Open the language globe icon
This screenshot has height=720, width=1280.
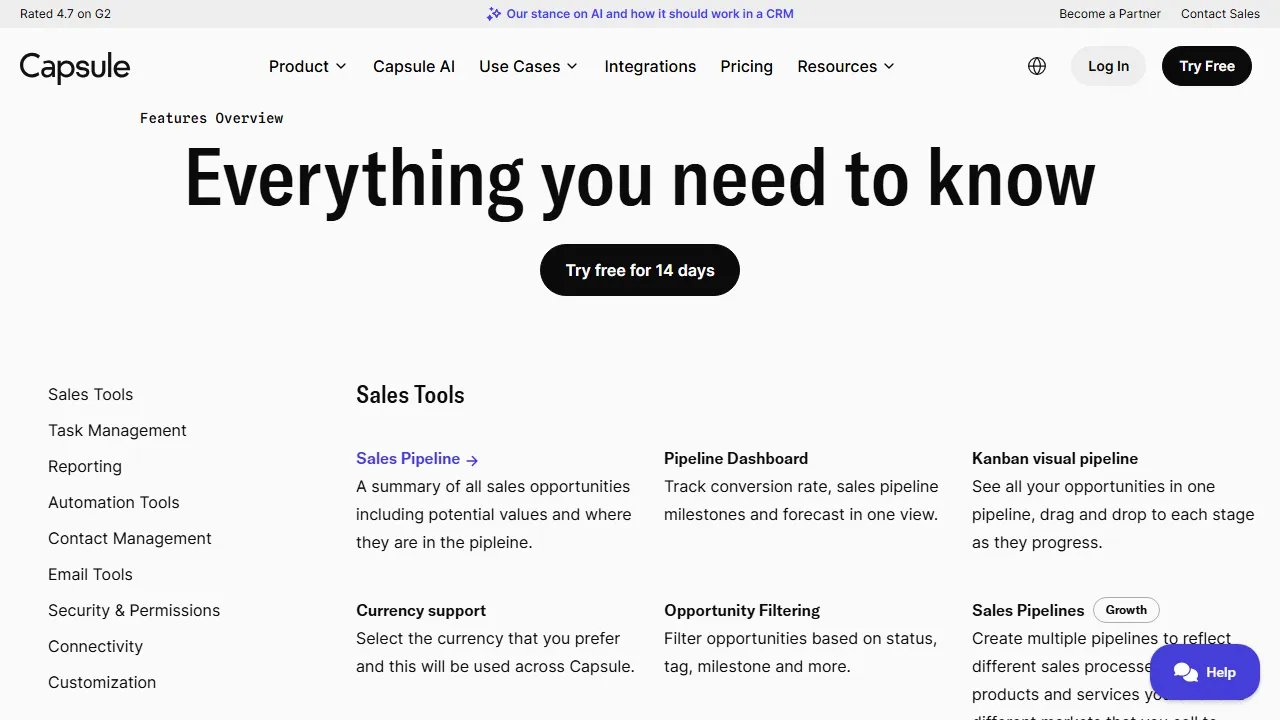[x=1037, y=66]
